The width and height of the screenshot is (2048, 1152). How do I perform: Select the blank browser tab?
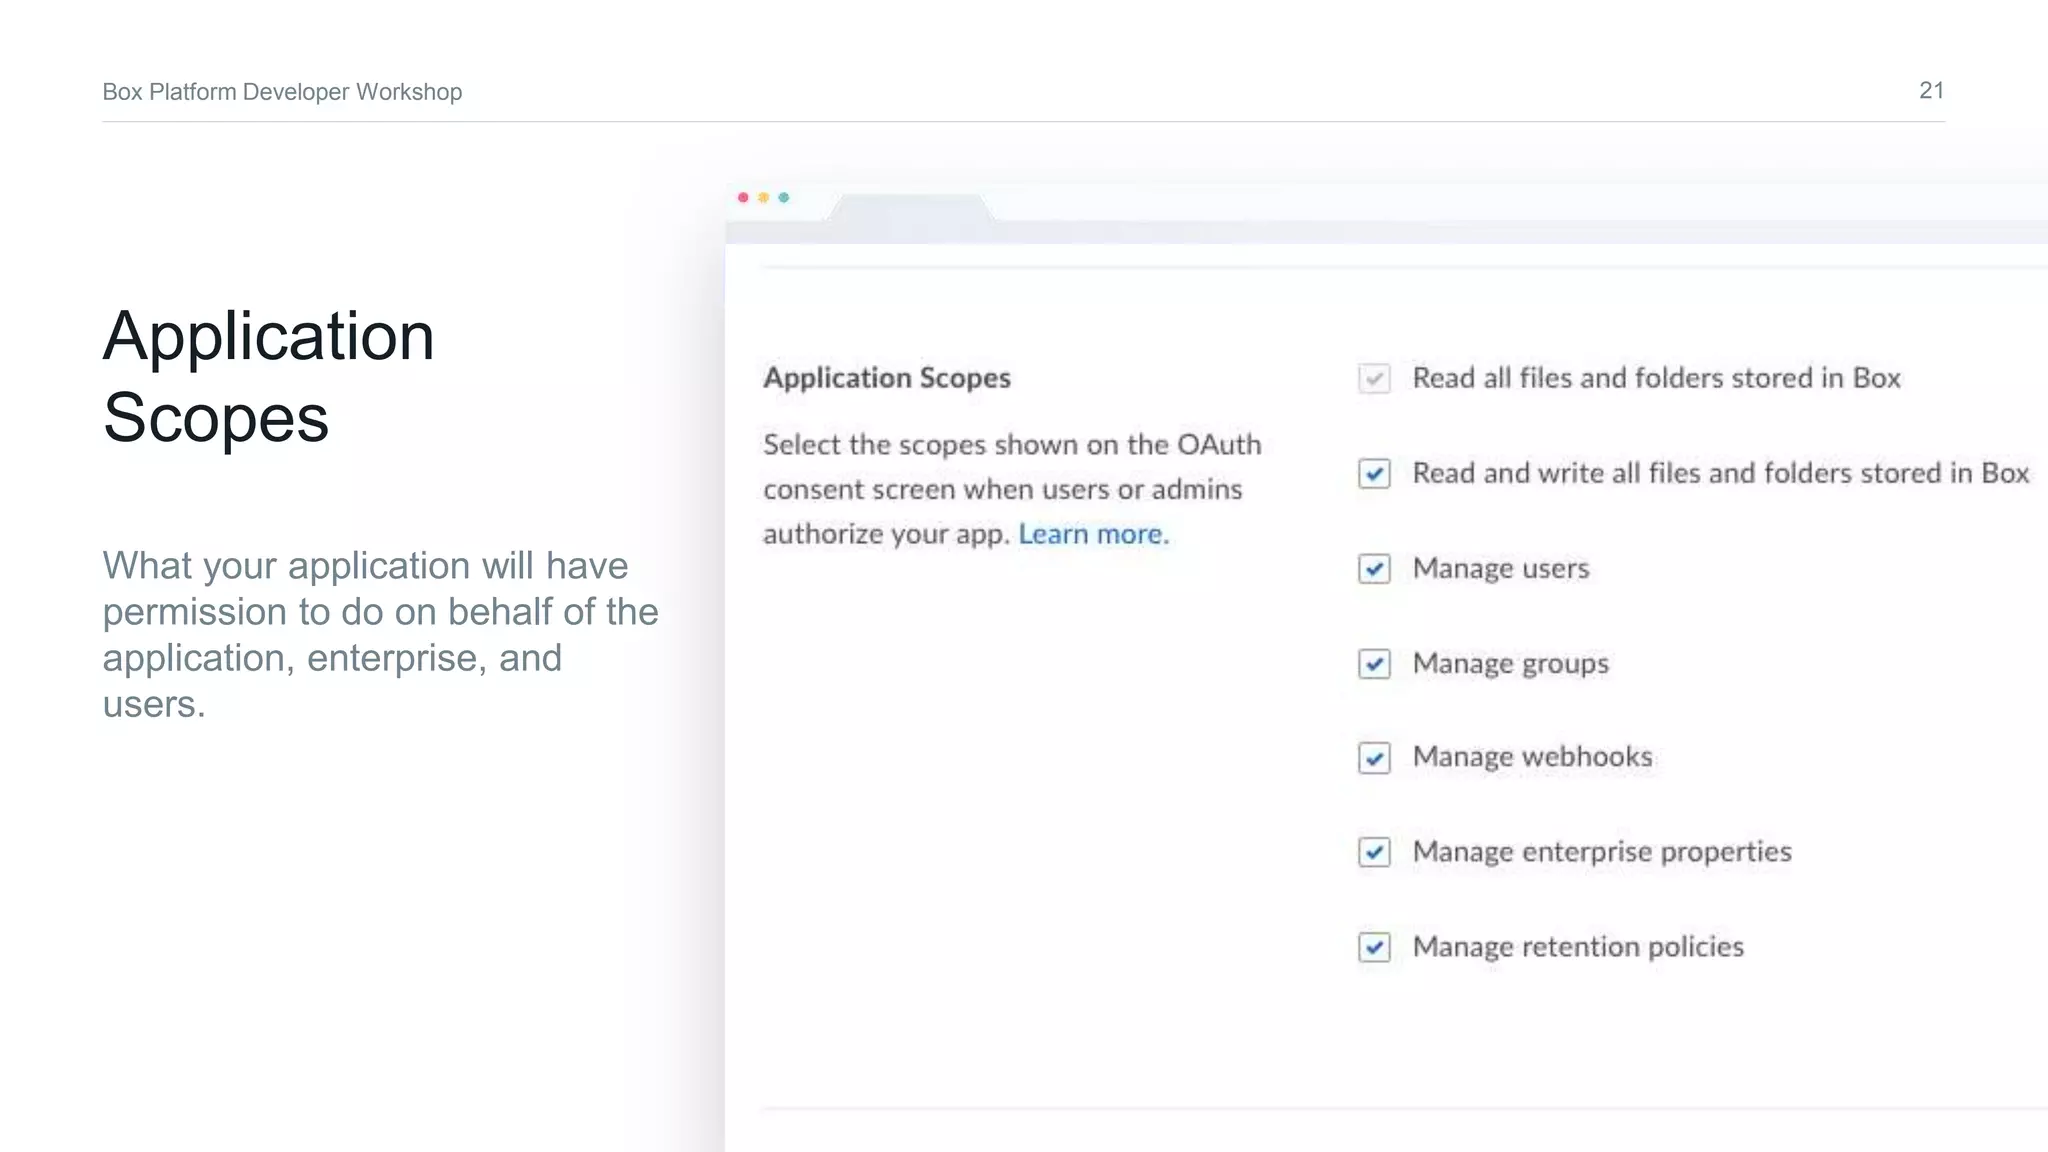coord(910,208)
